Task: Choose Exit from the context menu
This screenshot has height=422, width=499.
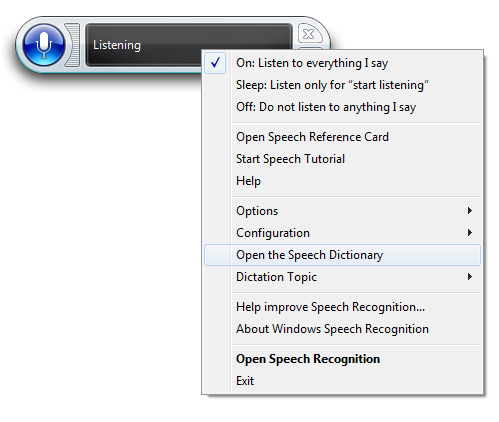Action: click(x=342, y=381)
